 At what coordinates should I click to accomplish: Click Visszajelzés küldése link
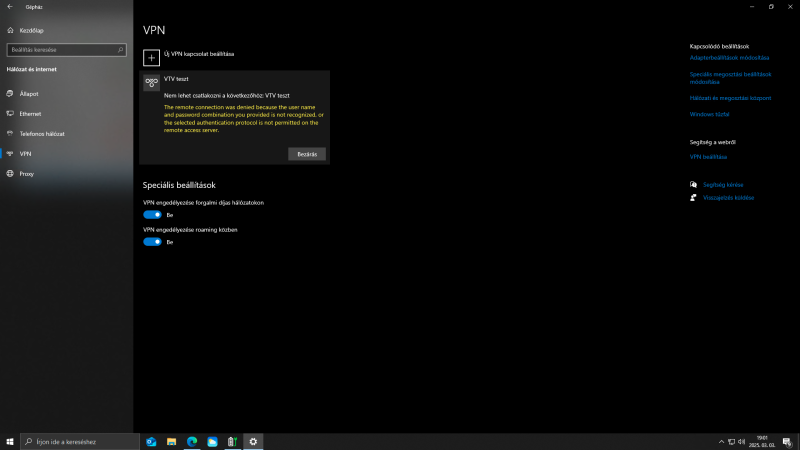tap(728, 197)
